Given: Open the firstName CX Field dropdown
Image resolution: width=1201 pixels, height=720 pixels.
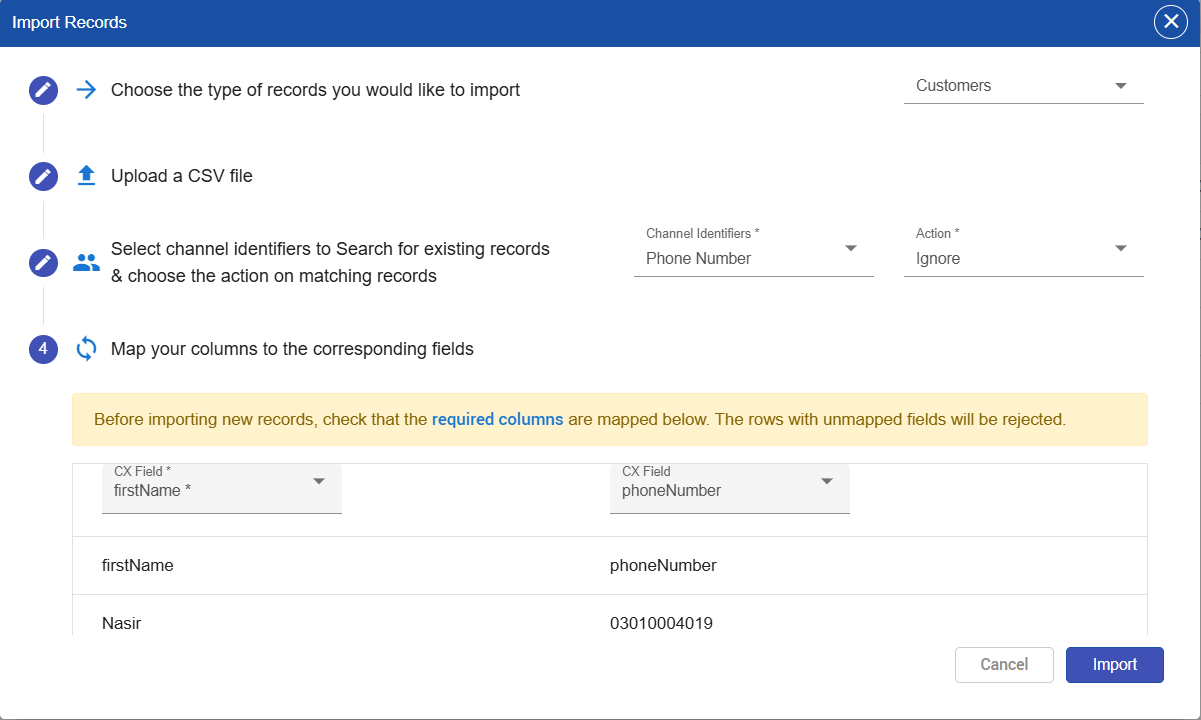Looking at the screenshot, I should pos(222,488).
